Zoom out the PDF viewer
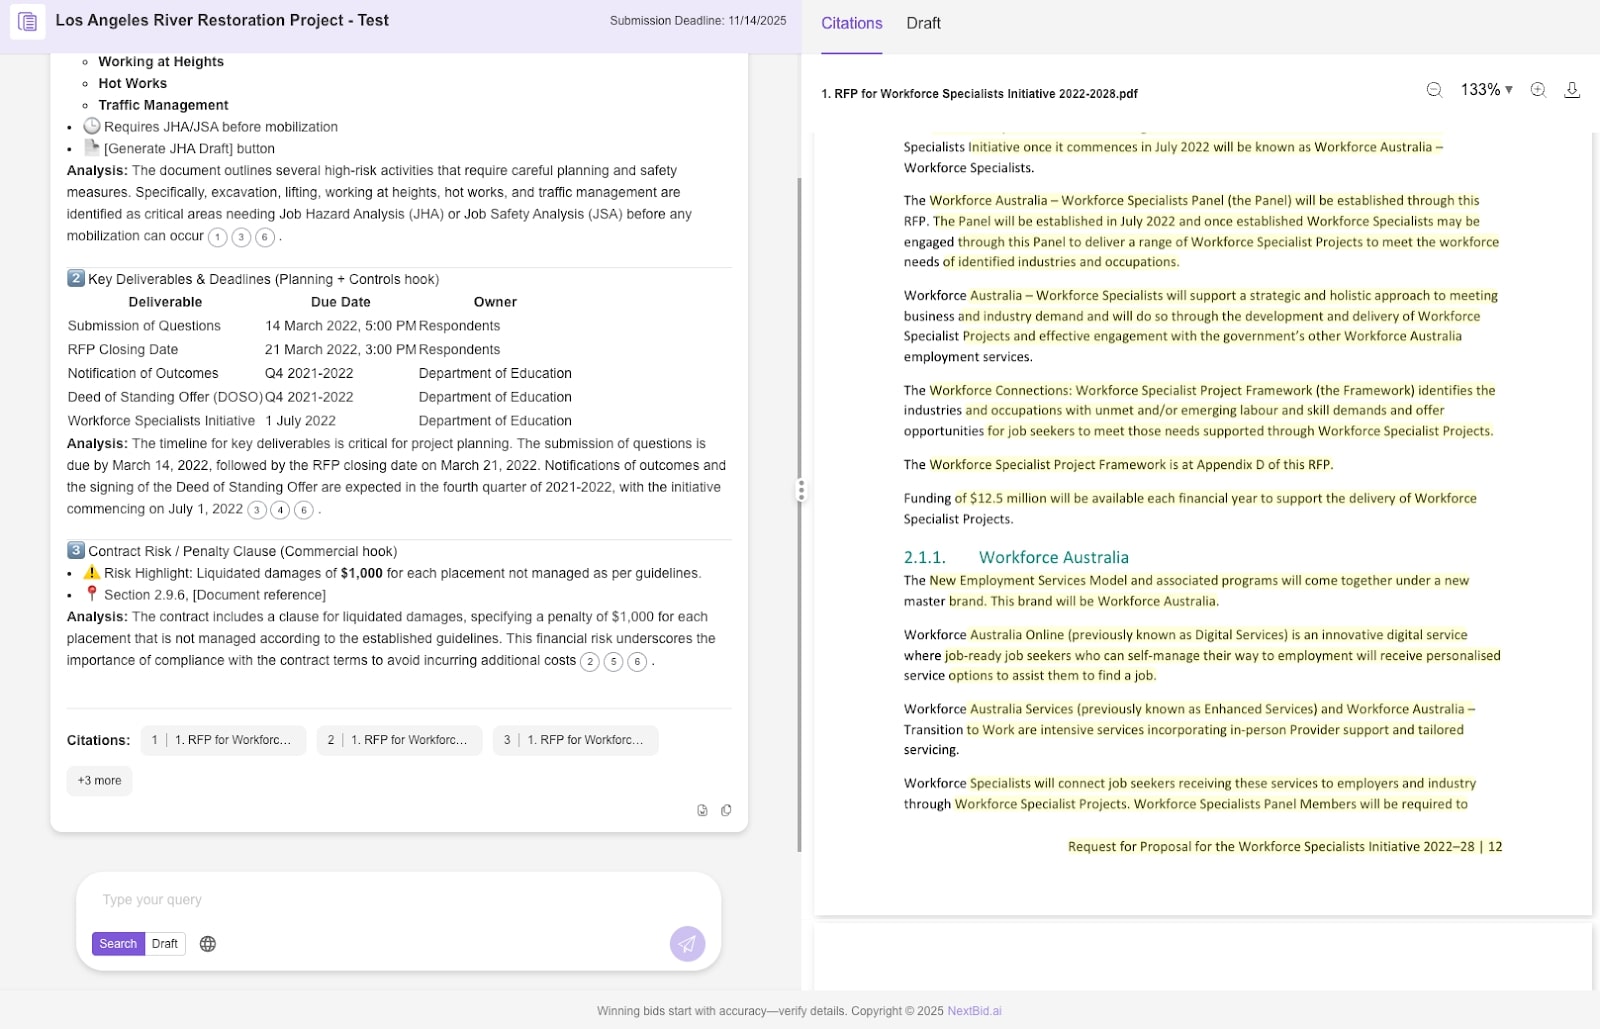This screenshot has width=1600, height=1029. click(1434, 90)
